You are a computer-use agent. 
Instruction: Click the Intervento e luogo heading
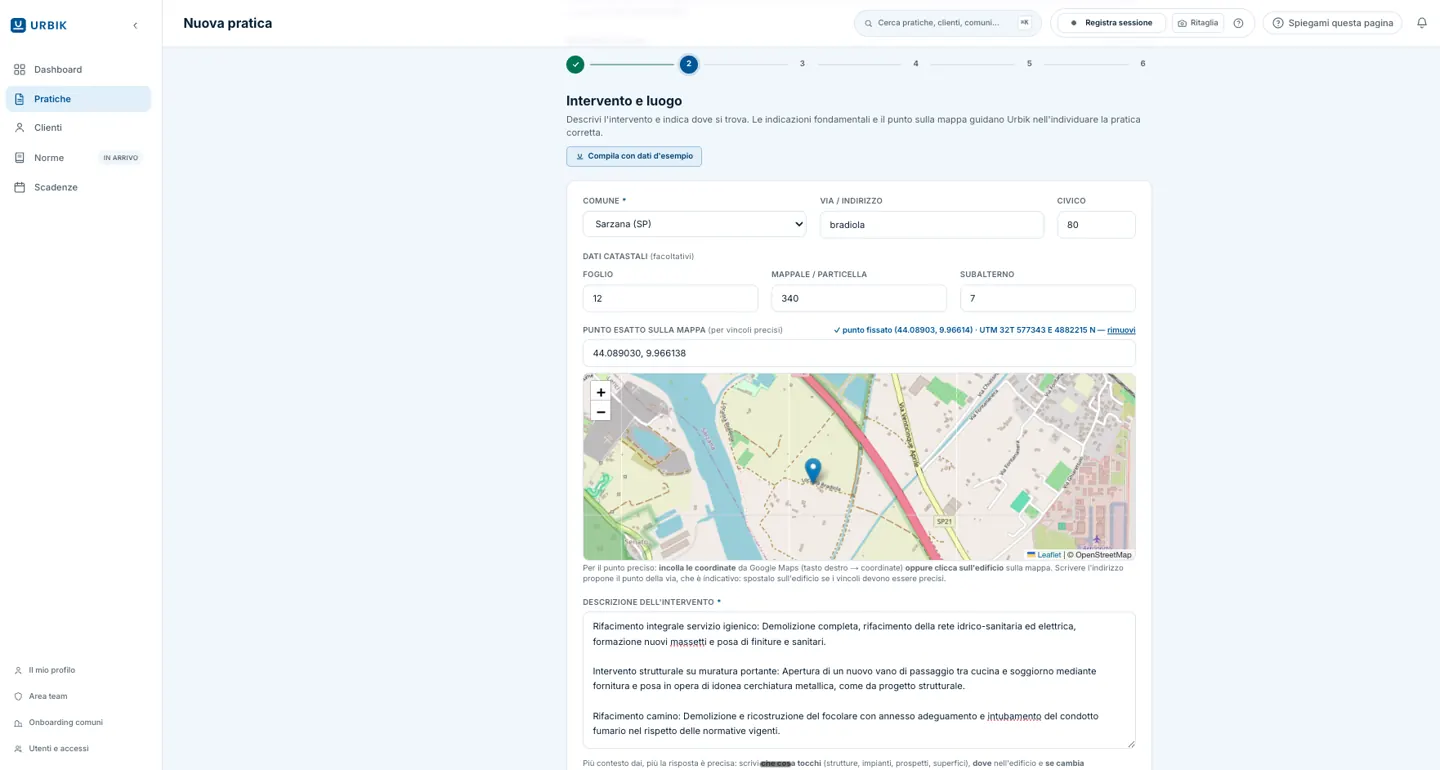(624, 101)
